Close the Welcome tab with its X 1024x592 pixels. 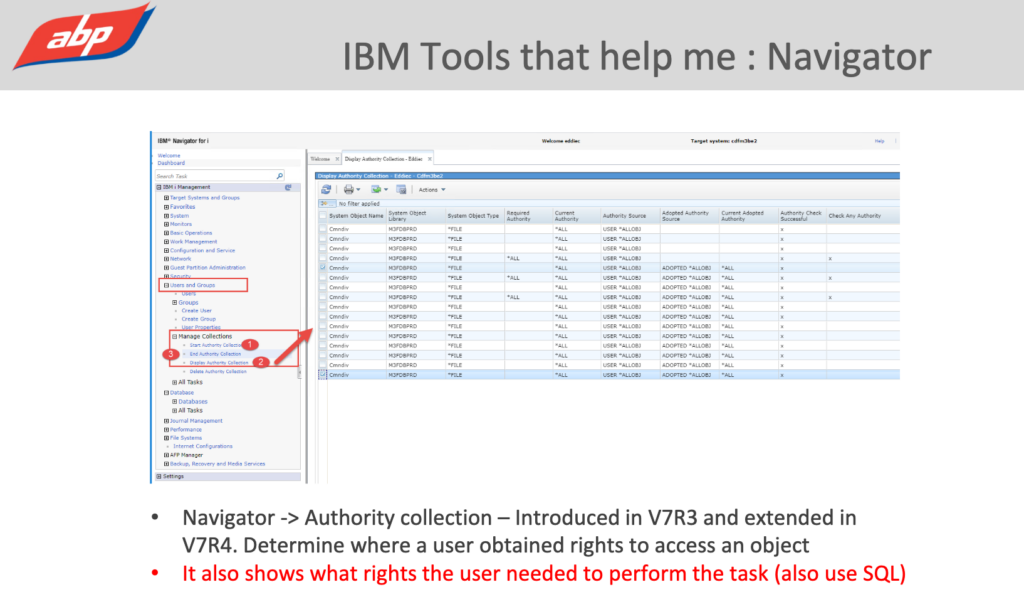tap(337, 159)
